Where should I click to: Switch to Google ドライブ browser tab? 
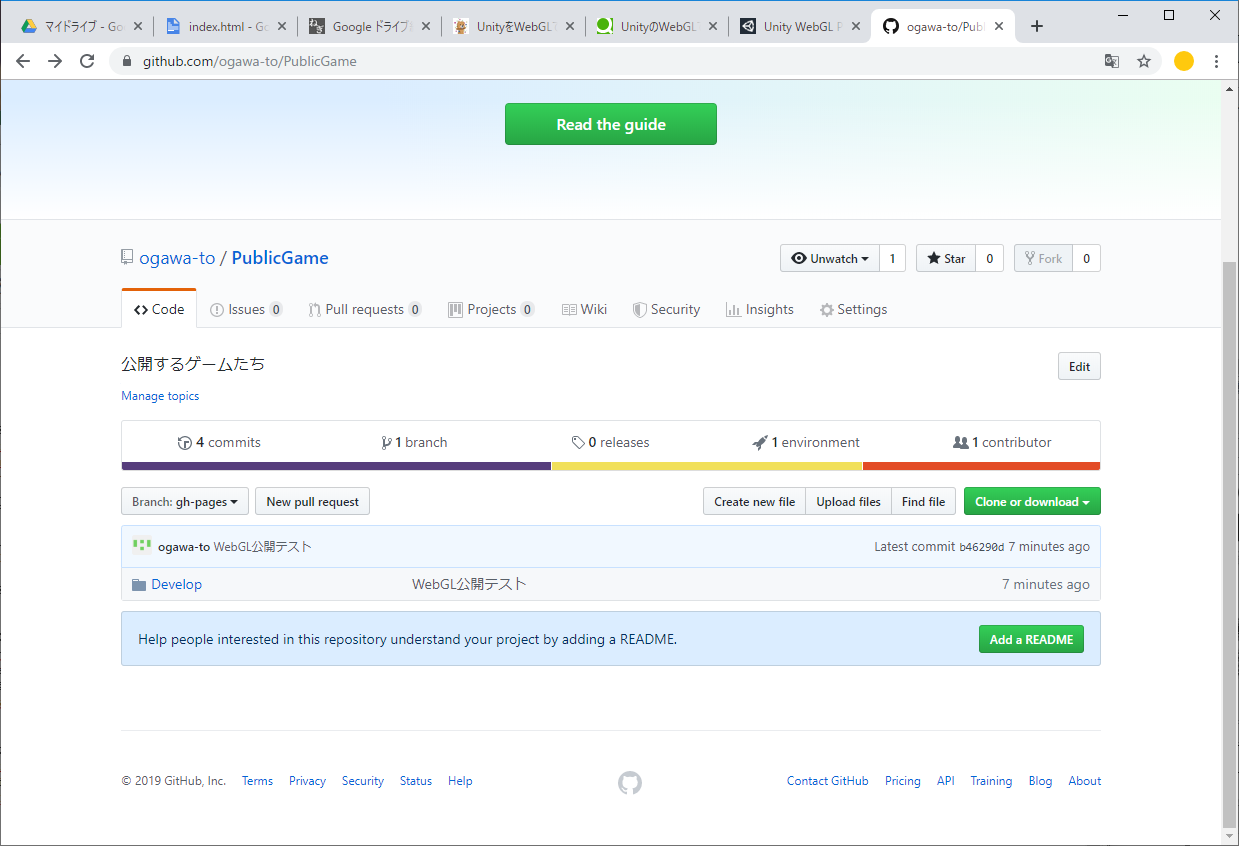[x=369, y=27]
